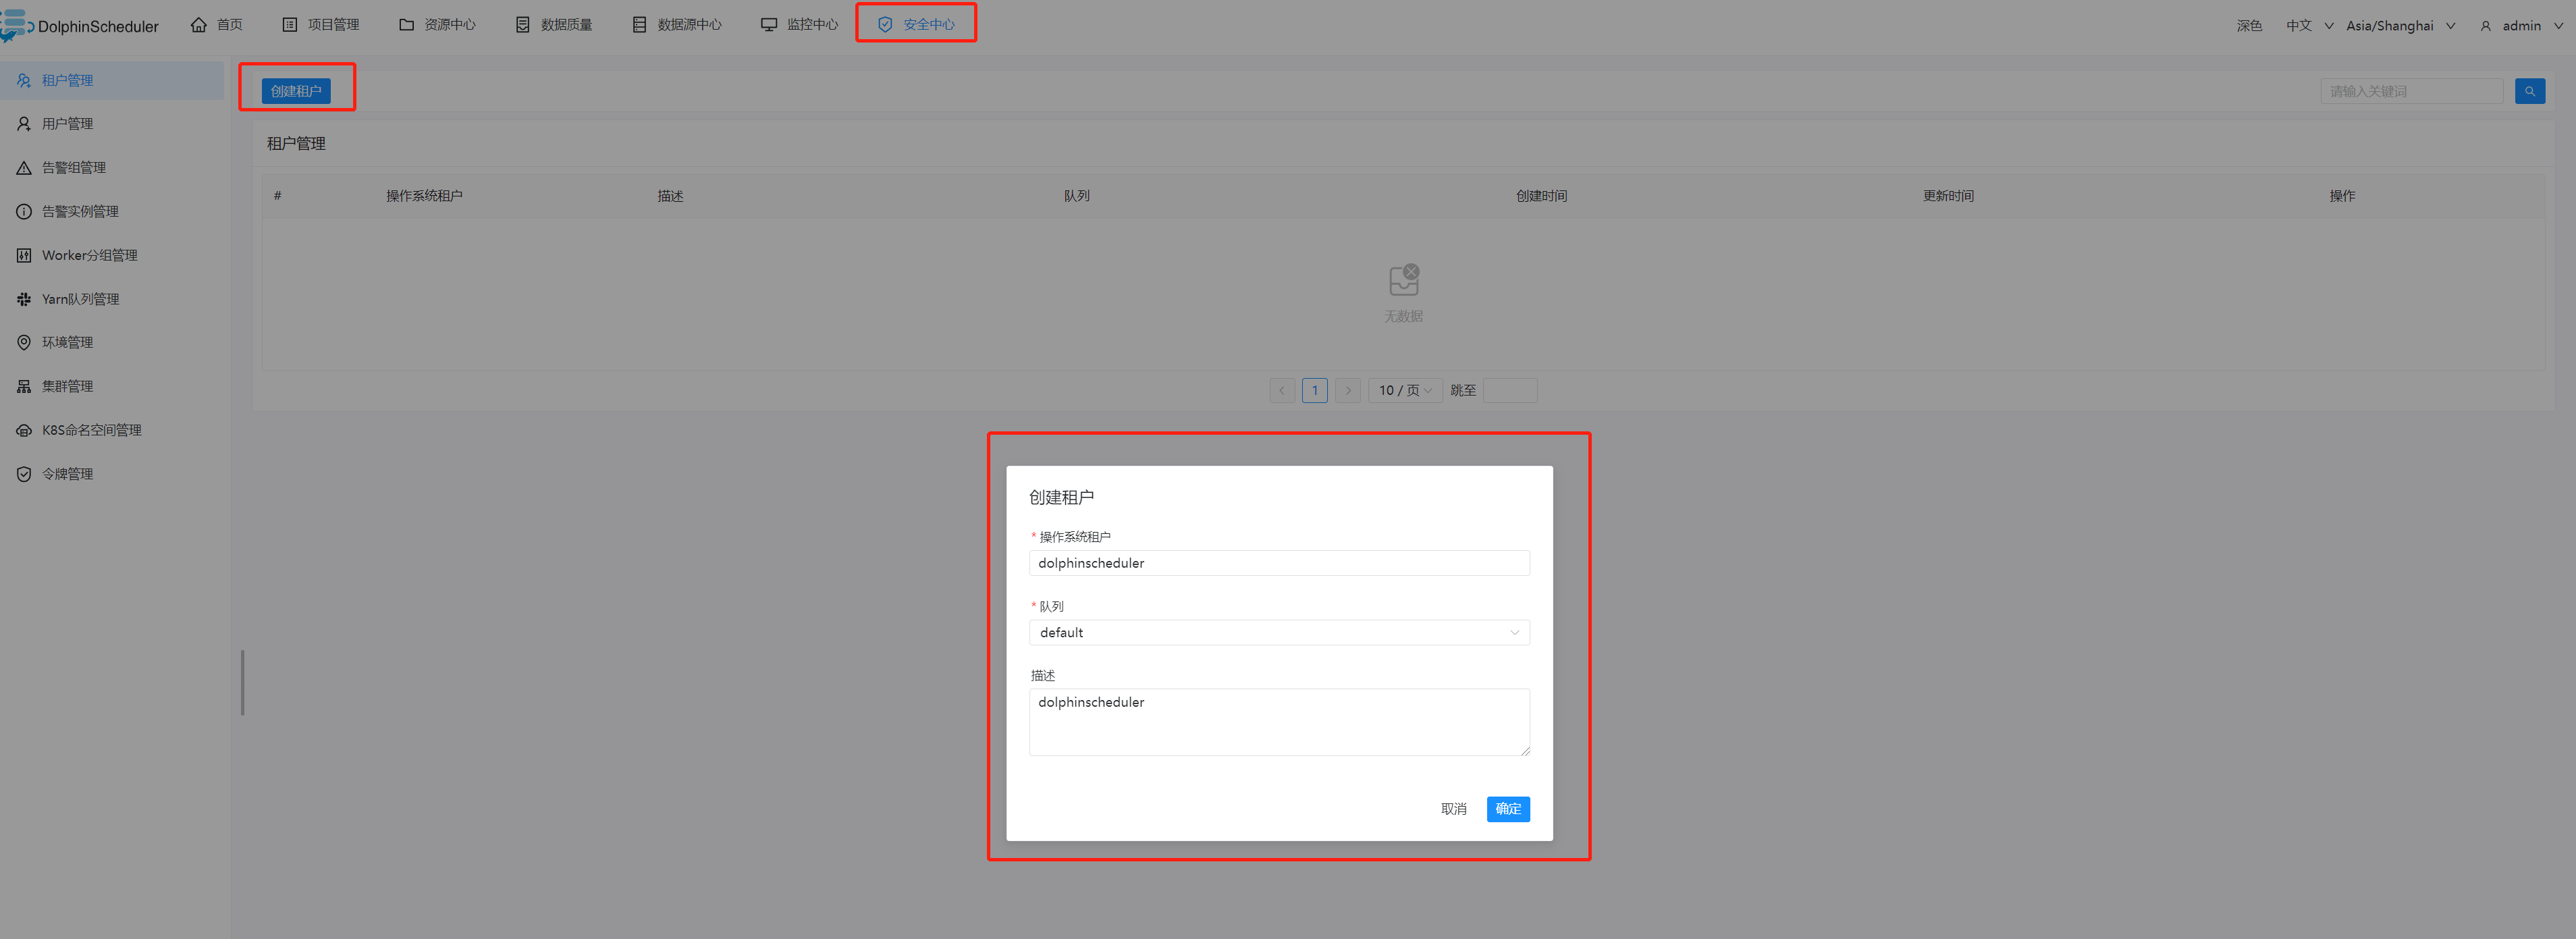The image size is (2576, 939).
Task: Click the shield icon beside 安全中心
Action: pos(885,24)
